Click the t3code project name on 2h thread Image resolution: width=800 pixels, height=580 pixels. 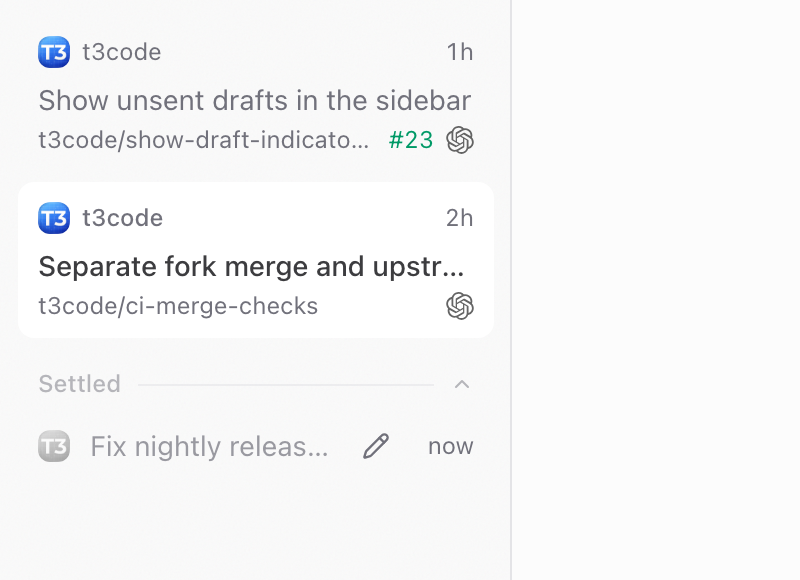pos(123,218)
